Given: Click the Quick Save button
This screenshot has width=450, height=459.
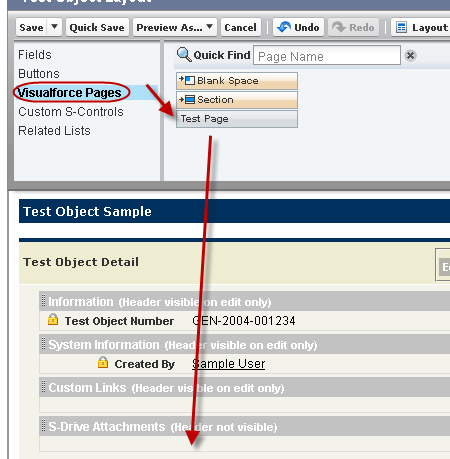Looking at the screenshot, I should [x=97, y=27].
